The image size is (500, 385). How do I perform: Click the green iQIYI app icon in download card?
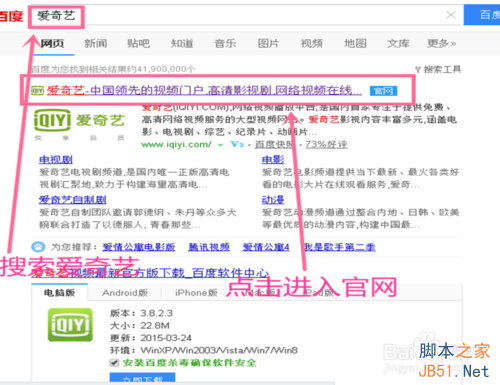point(70,325)
